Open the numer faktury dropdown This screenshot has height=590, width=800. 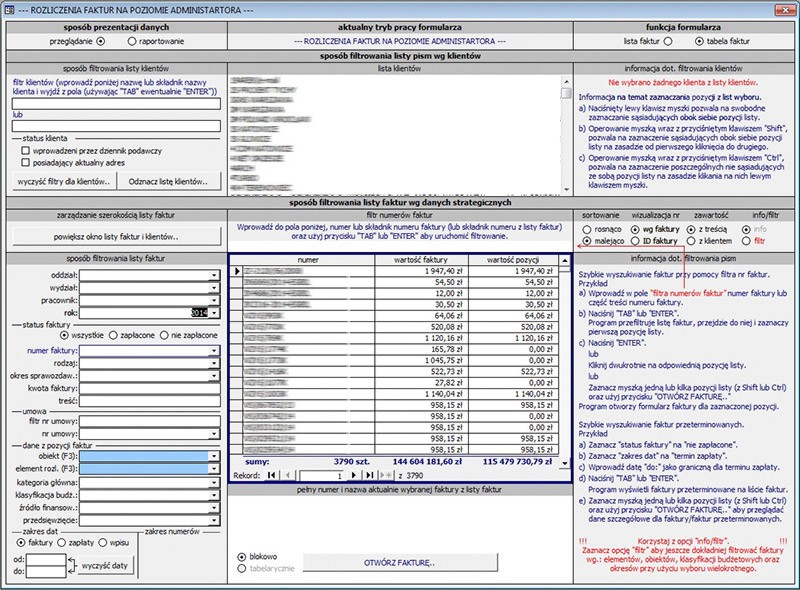point(214,351)
